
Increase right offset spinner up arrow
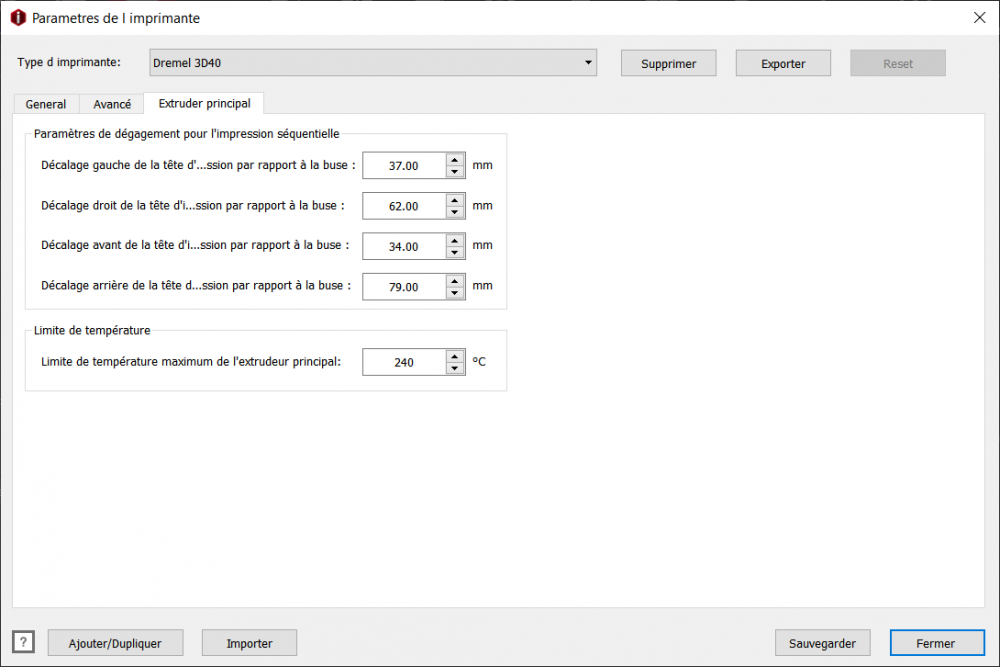(455, 200)
